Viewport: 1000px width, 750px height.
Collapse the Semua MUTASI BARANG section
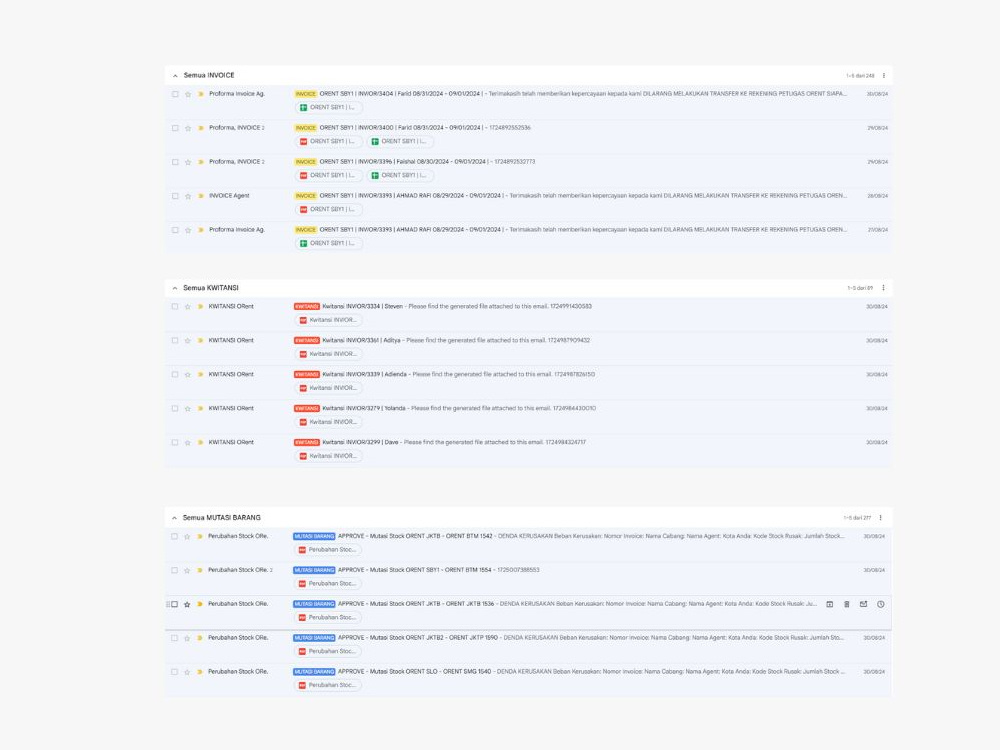(x=174, y=518)
